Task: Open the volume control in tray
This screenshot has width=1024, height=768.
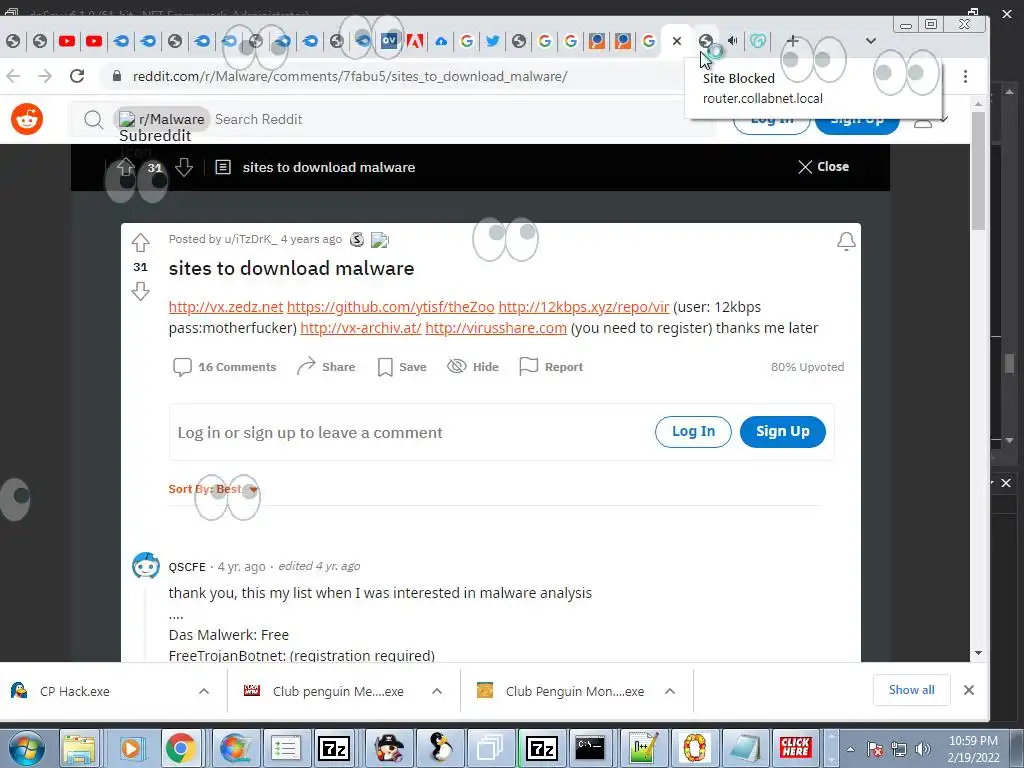Action: 922,749
